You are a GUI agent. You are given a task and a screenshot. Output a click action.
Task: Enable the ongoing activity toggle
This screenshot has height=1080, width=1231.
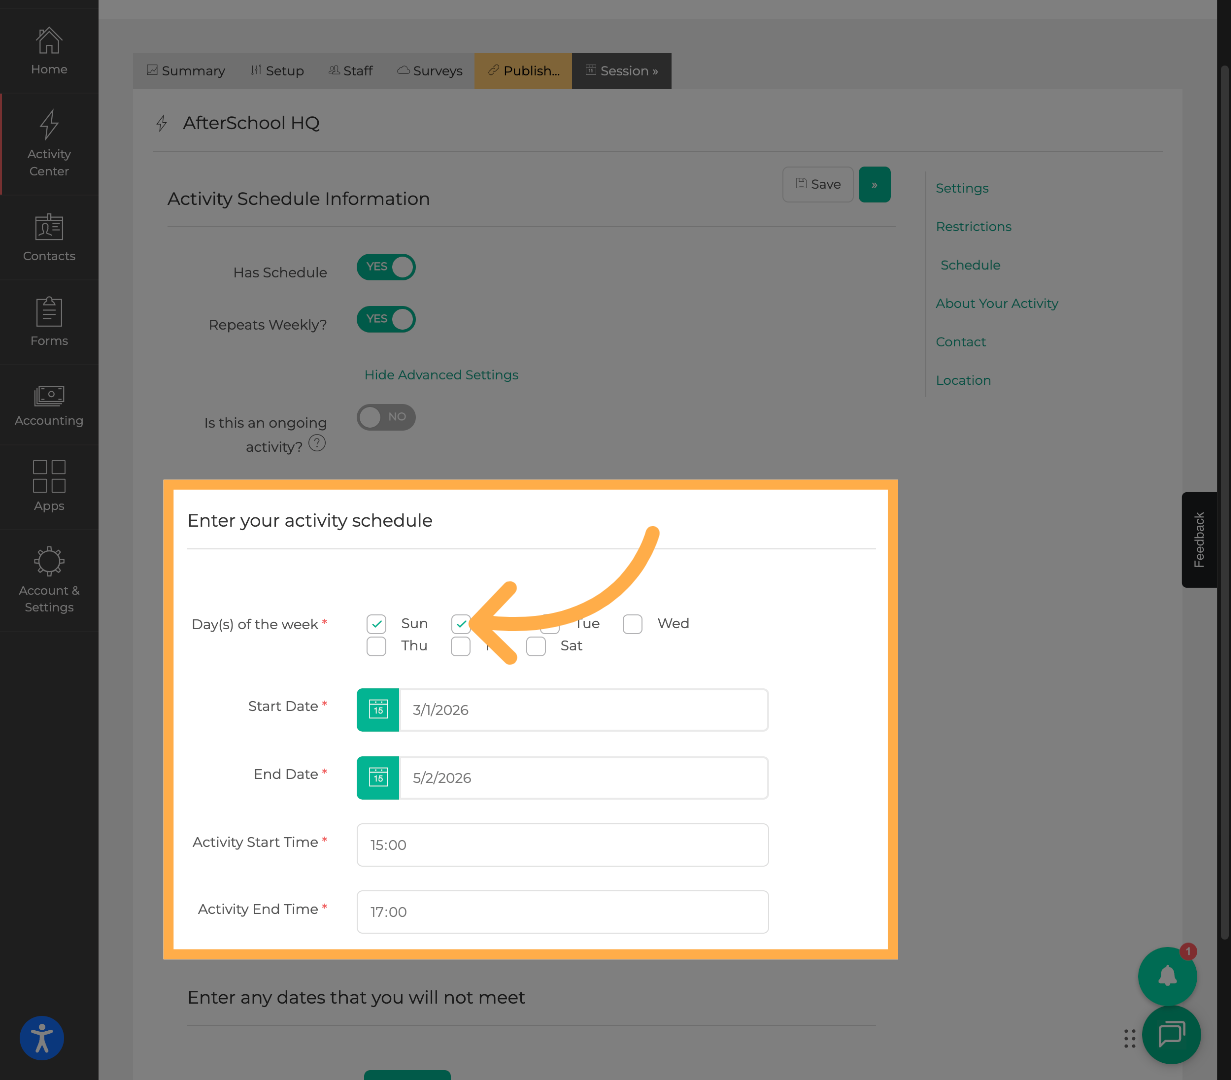[x=386, y=417]
